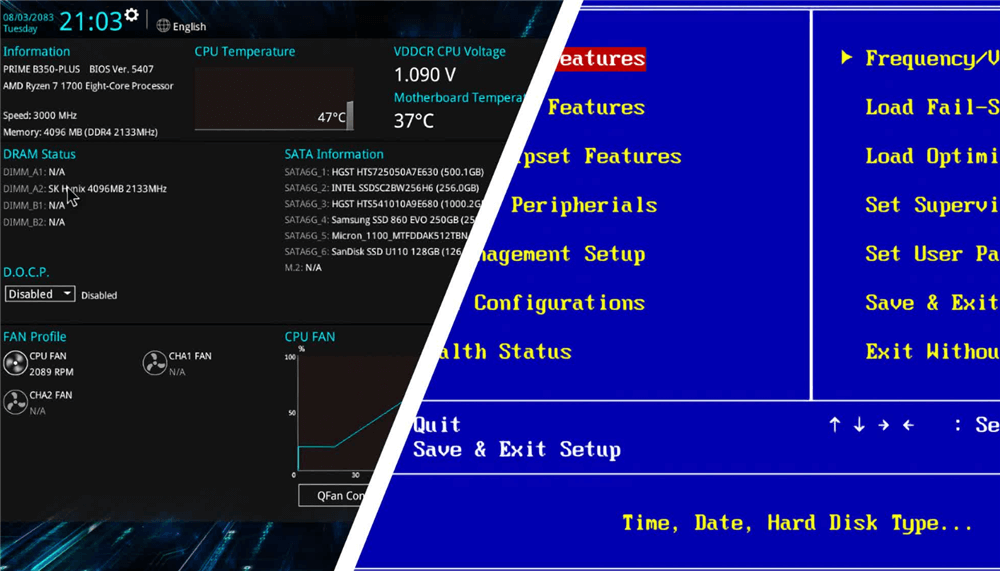Open the settings gear beside the clock
The image size is (1000, 571).
point(131,15)
